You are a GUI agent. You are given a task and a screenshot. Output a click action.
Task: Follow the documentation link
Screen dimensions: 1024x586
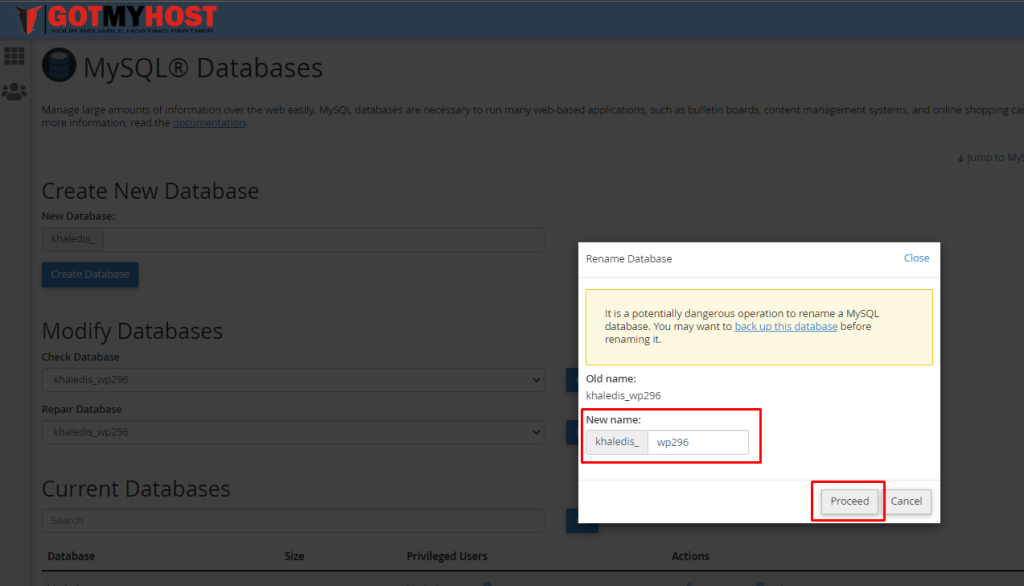click(x=208, y=123)
